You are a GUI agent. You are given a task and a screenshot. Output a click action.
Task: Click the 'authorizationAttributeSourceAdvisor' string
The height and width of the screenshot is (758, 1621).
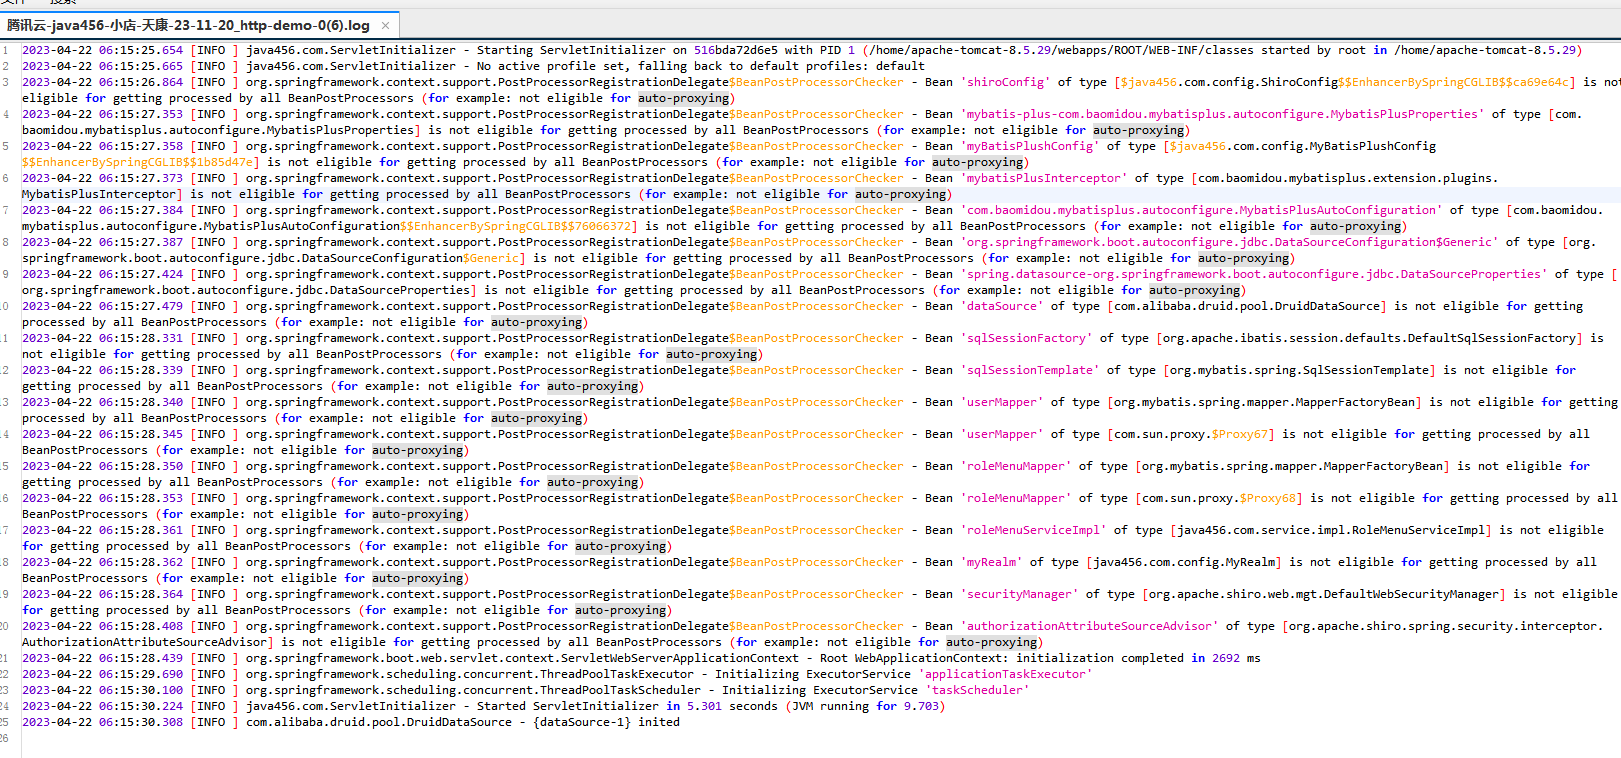pyautogui.click(x=1089, y=626)
